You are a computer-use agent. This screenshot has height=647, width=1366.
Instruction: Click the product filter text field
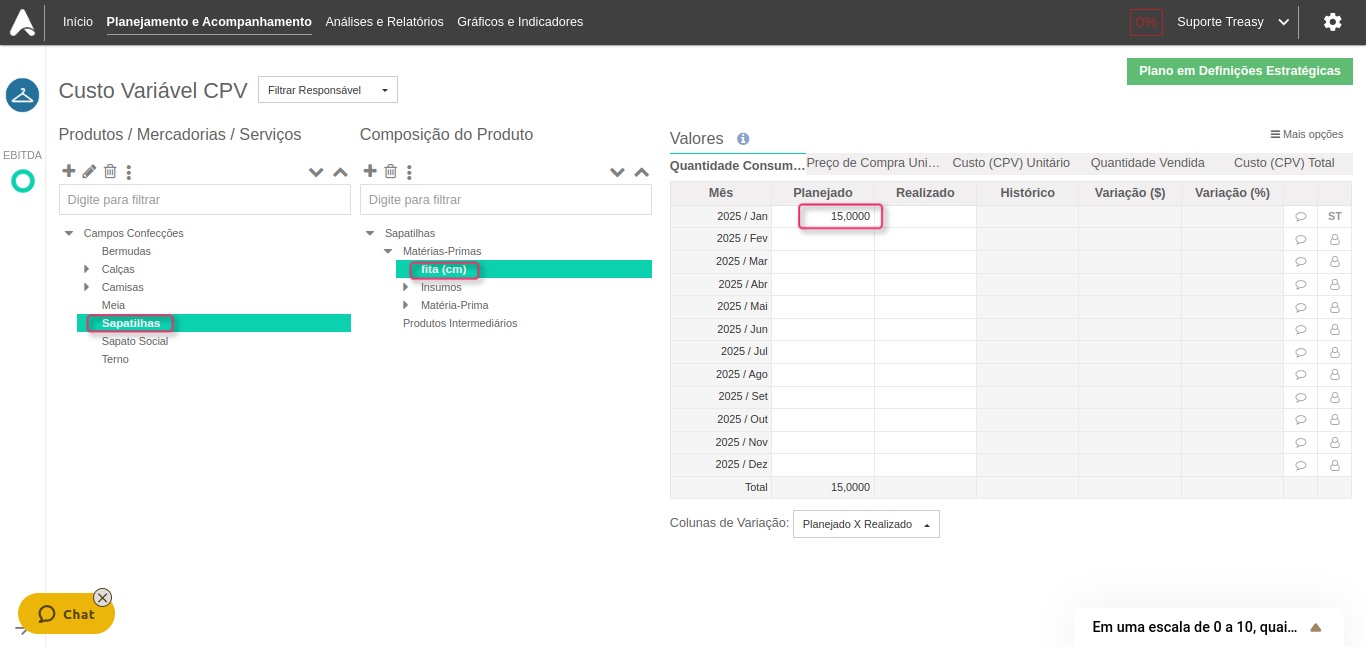click(x=204, y=200)
